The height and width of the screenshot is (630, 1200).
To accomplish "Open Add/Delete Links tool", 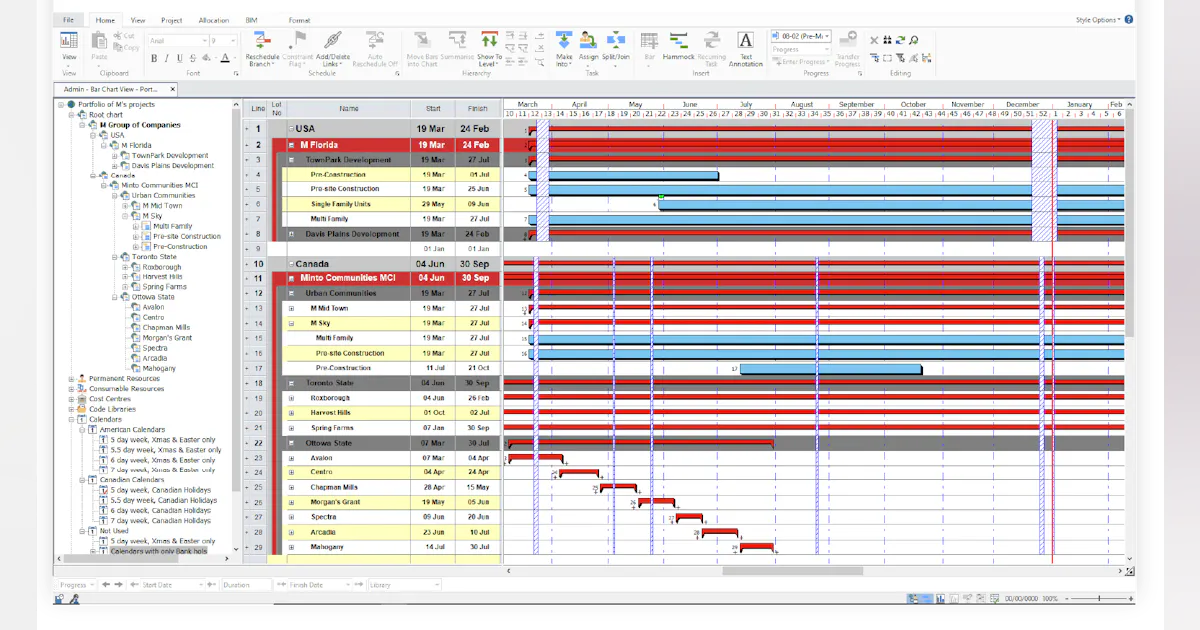I will 333,47.
